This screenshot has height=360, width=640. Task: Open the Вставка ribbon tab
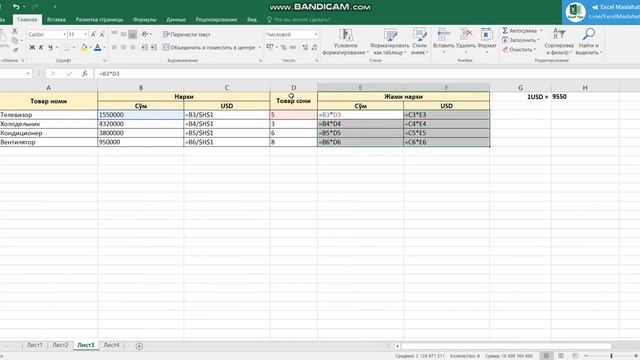56,20
